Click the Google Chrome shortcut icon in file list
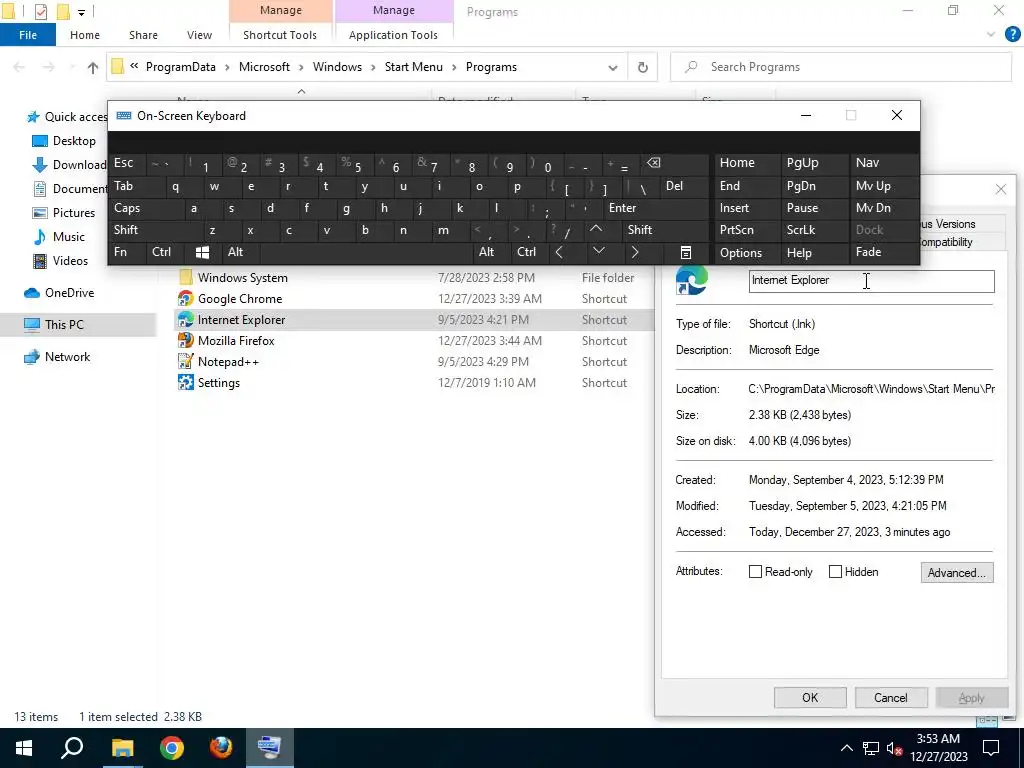The height and width of the screenshot is (768, 1024). pyautogui.click(x=185, y=298)
